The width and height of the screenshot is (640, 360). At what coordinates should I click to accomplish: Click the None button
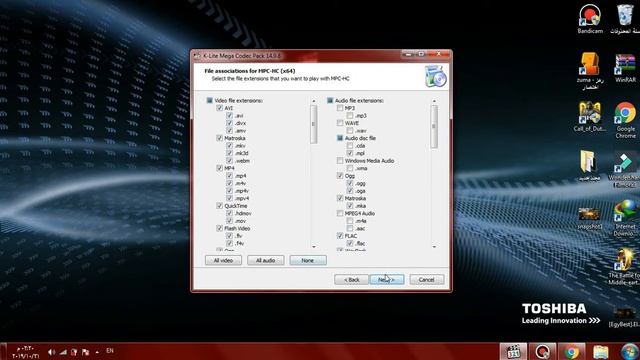[x=308, y=260]
